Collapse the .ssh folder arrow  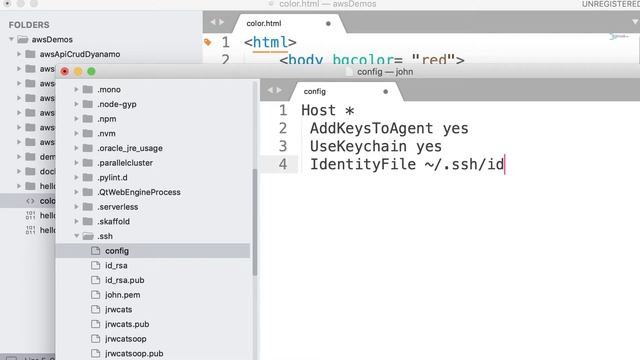76,236
